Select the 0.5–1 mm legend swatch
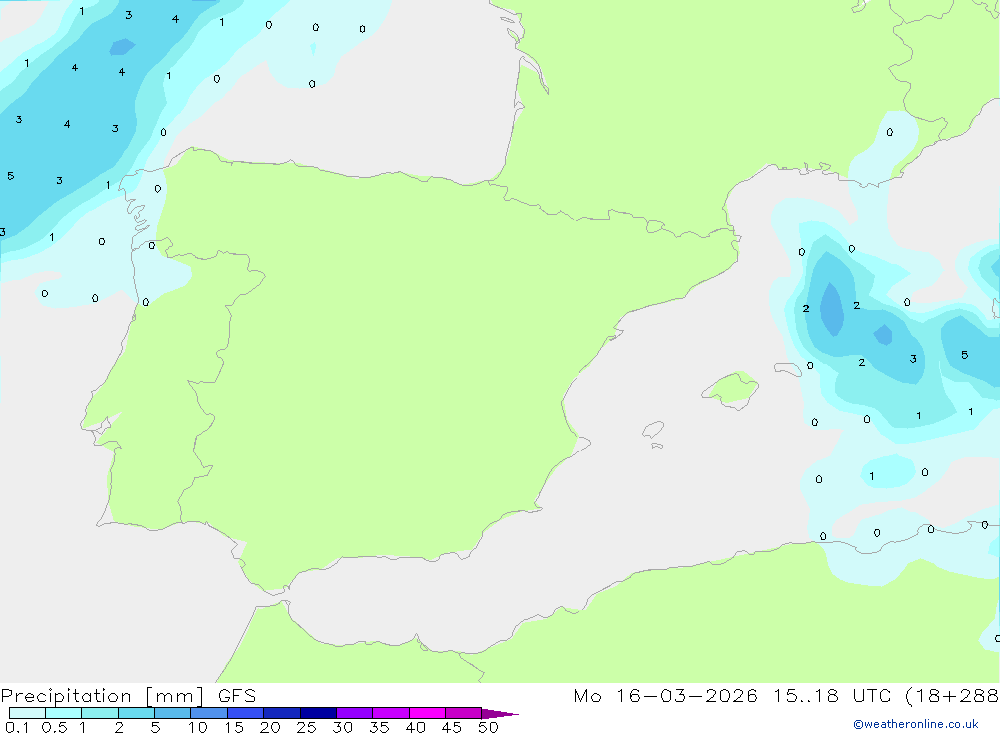The height and width of the screenshot is (733, 1000). pyautogui.click(x=63, y=713)
